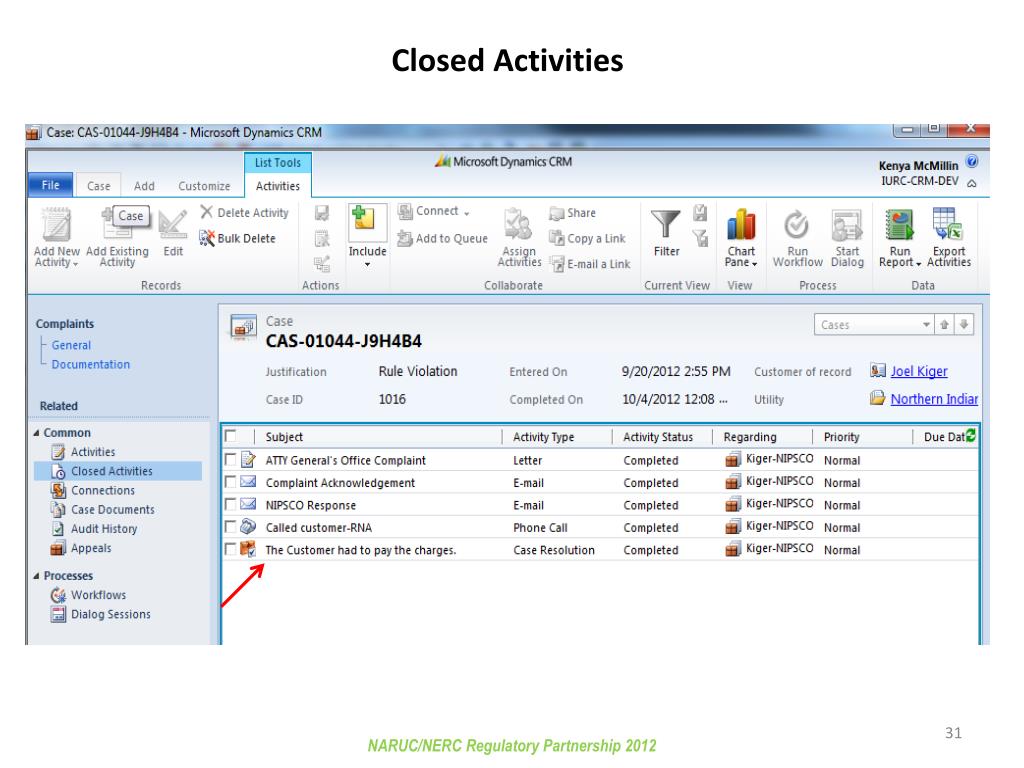Sort by the Activity Status column header
The height and width of the screenshot is (768, 1024).
[x=658, y=437]
